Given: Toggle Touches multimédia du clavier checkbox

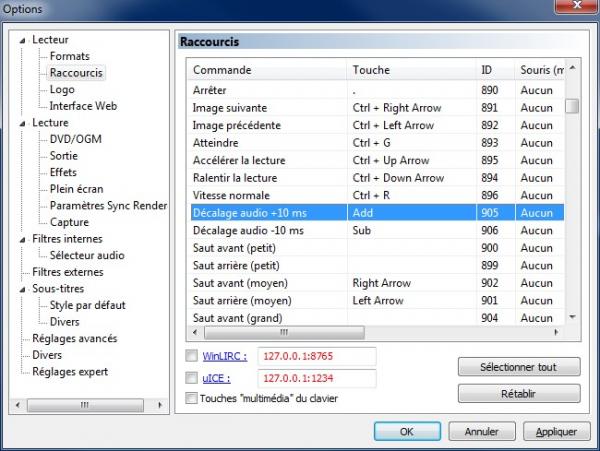Looking at the screenshot, I should 192,398.
